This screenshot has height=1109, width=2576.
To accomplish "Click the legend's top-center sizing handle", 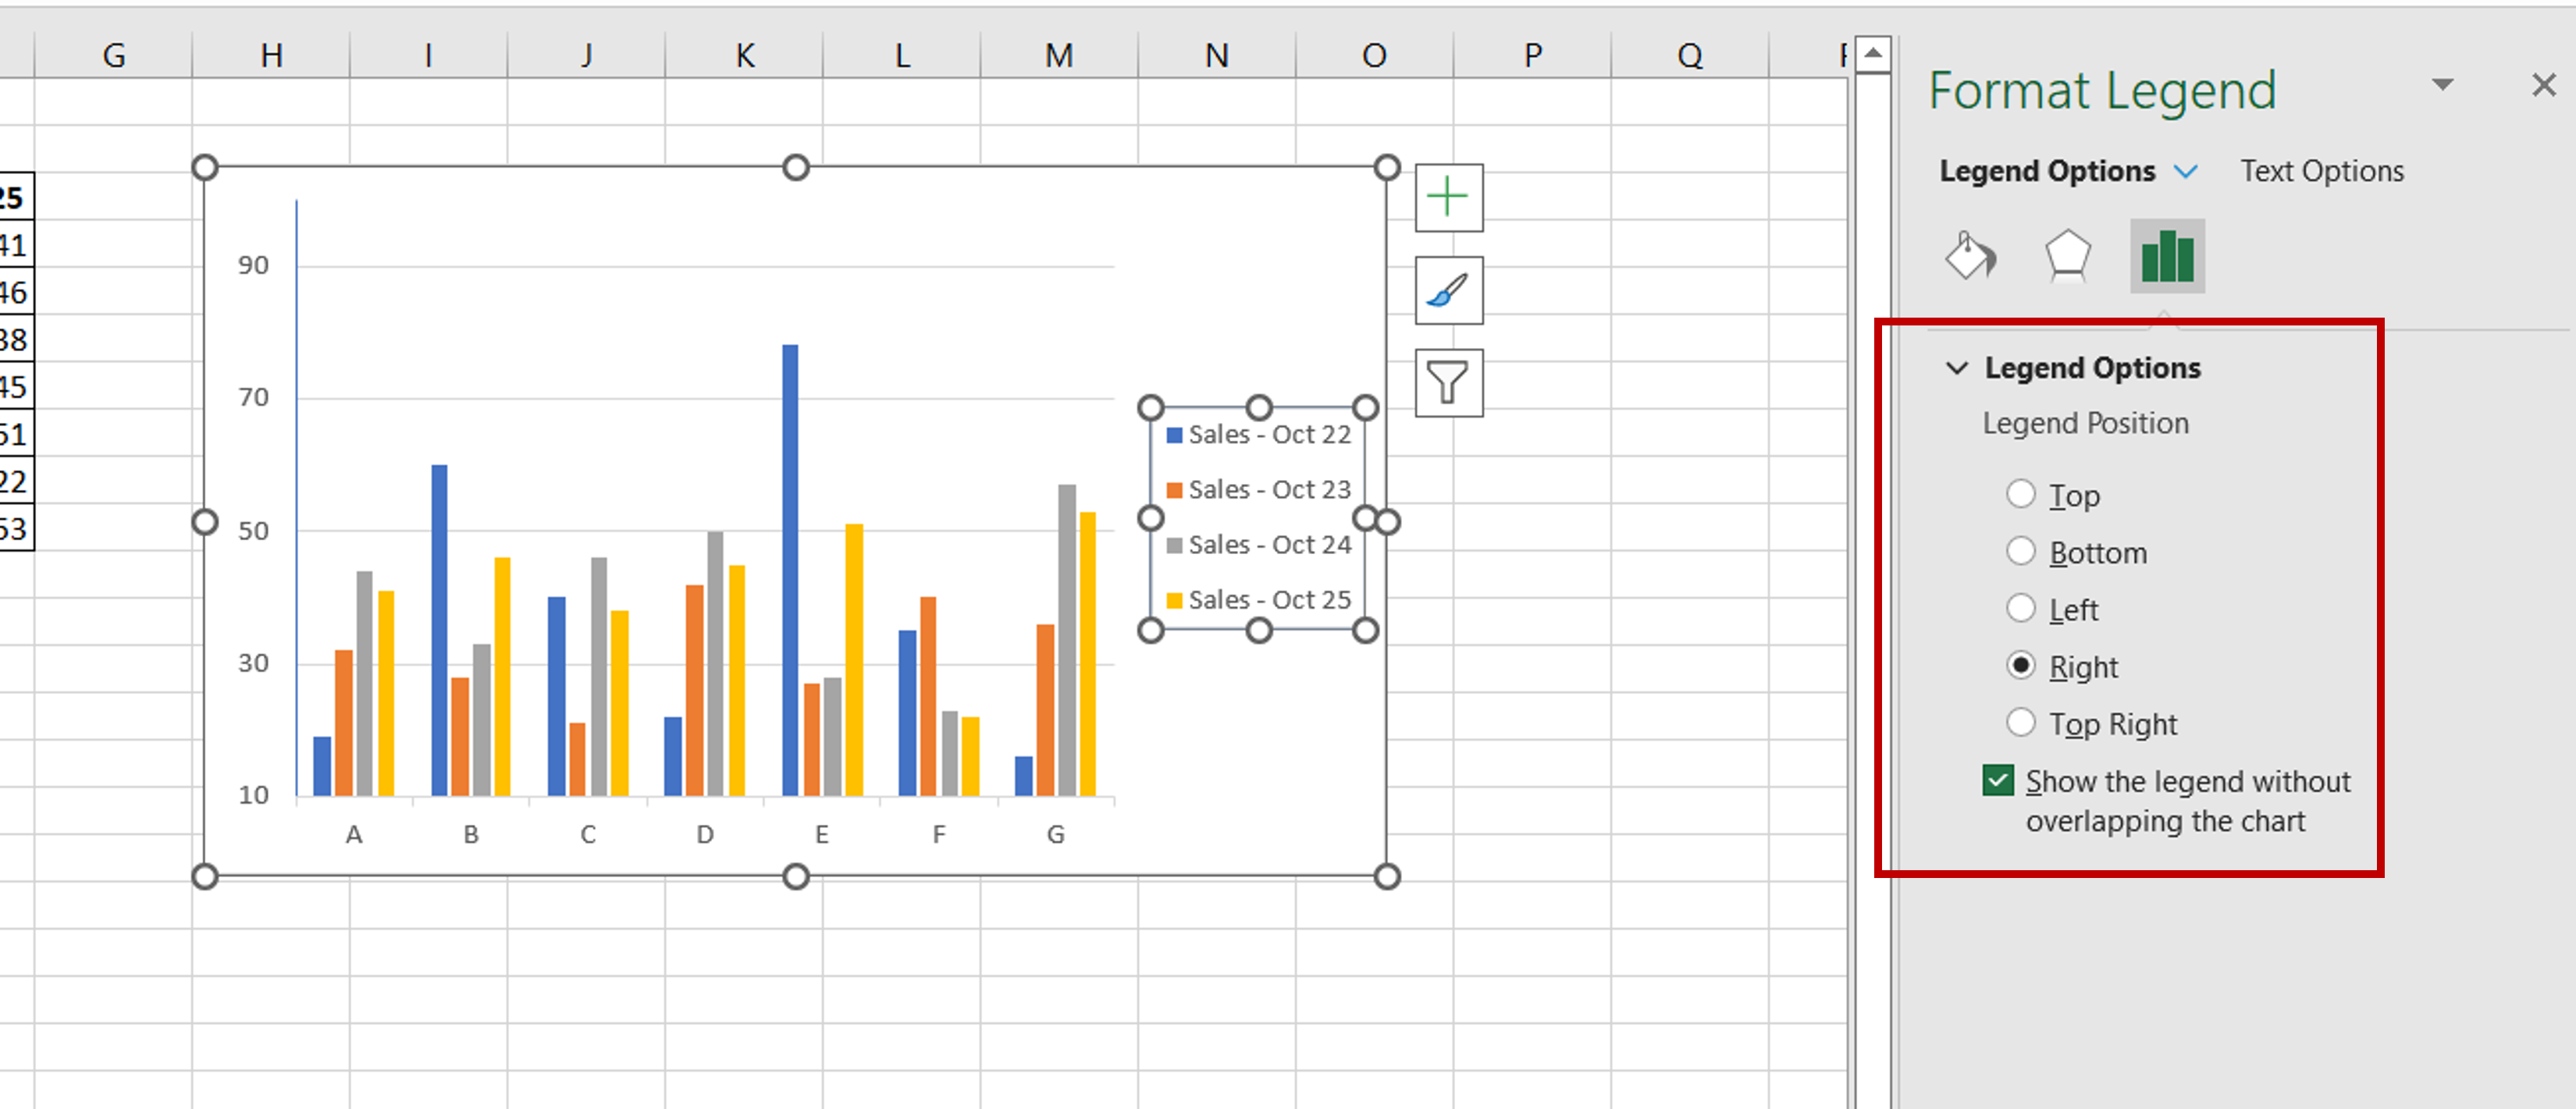I will click(1259, 407).
